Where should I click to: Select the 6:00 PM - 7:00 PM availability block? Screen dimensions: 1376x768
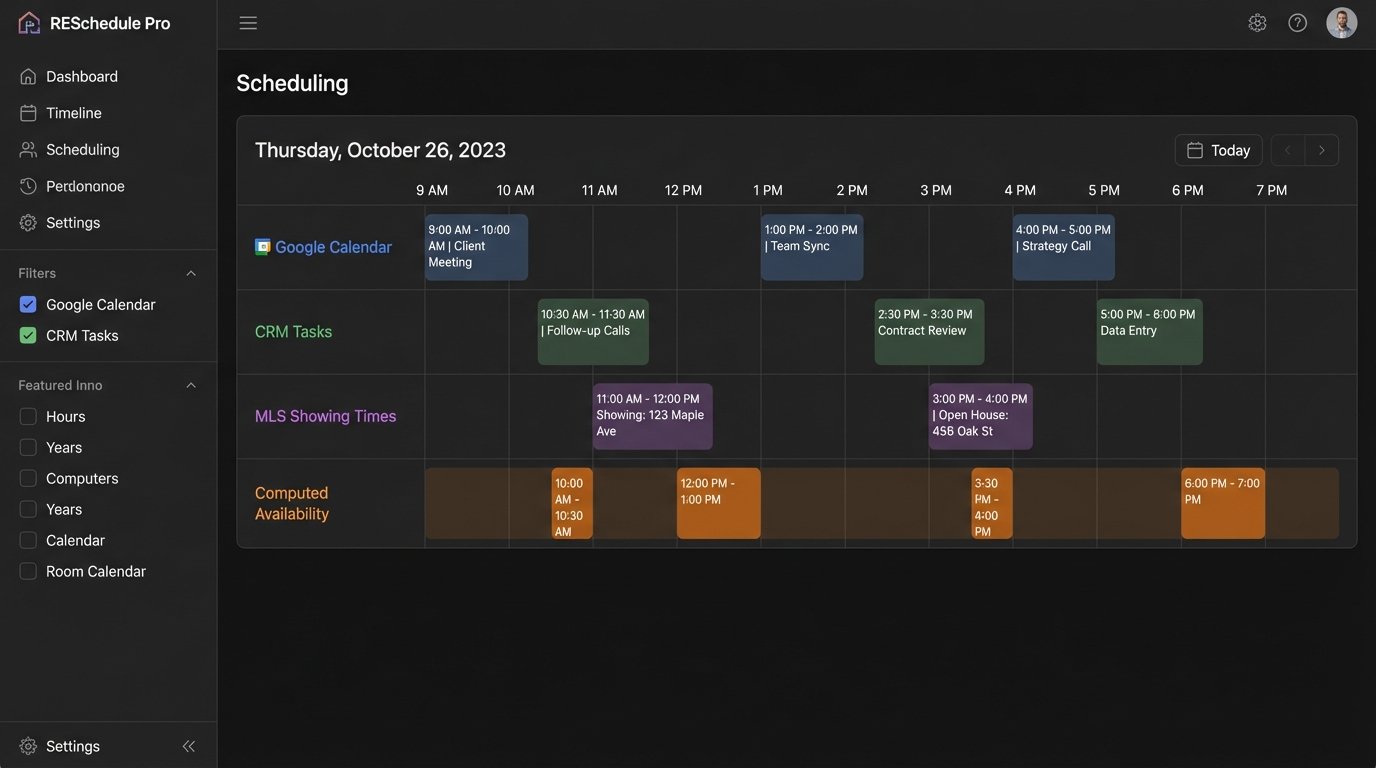1222,502
